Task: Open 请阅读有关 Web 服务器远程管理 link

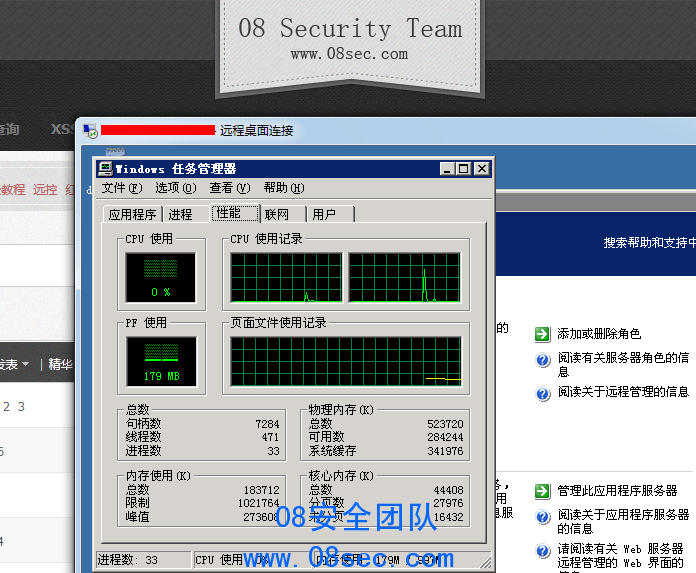Action: point(620,556)
